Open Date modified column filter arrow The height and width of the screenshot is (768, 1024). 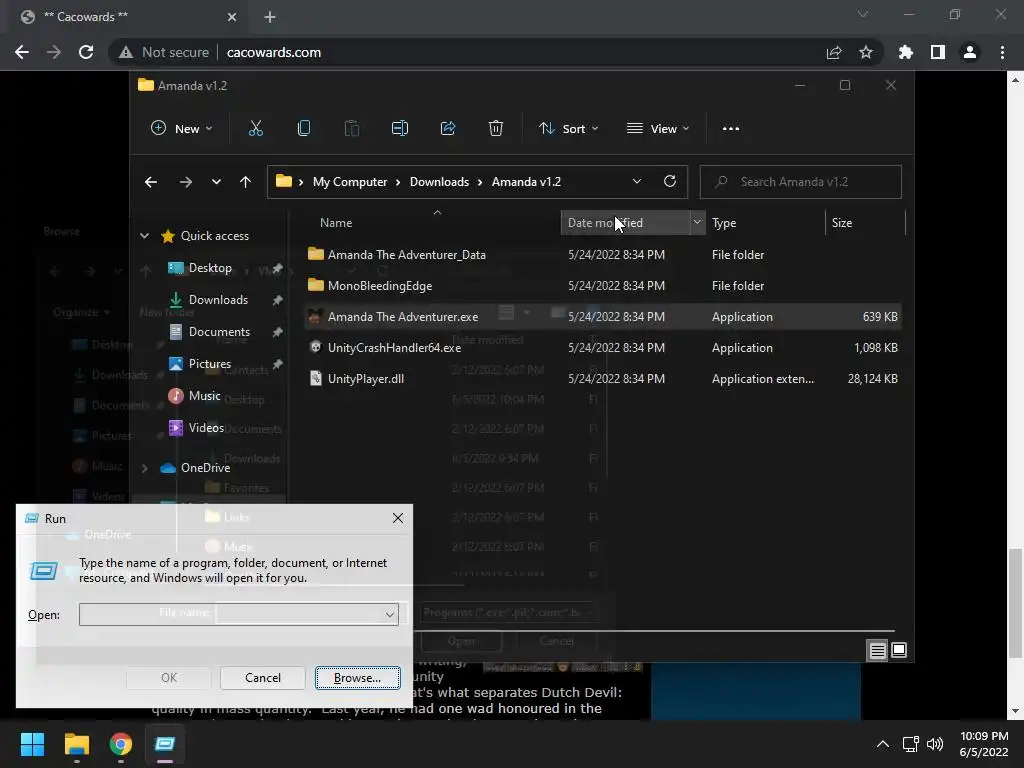(x=697, y=223)
